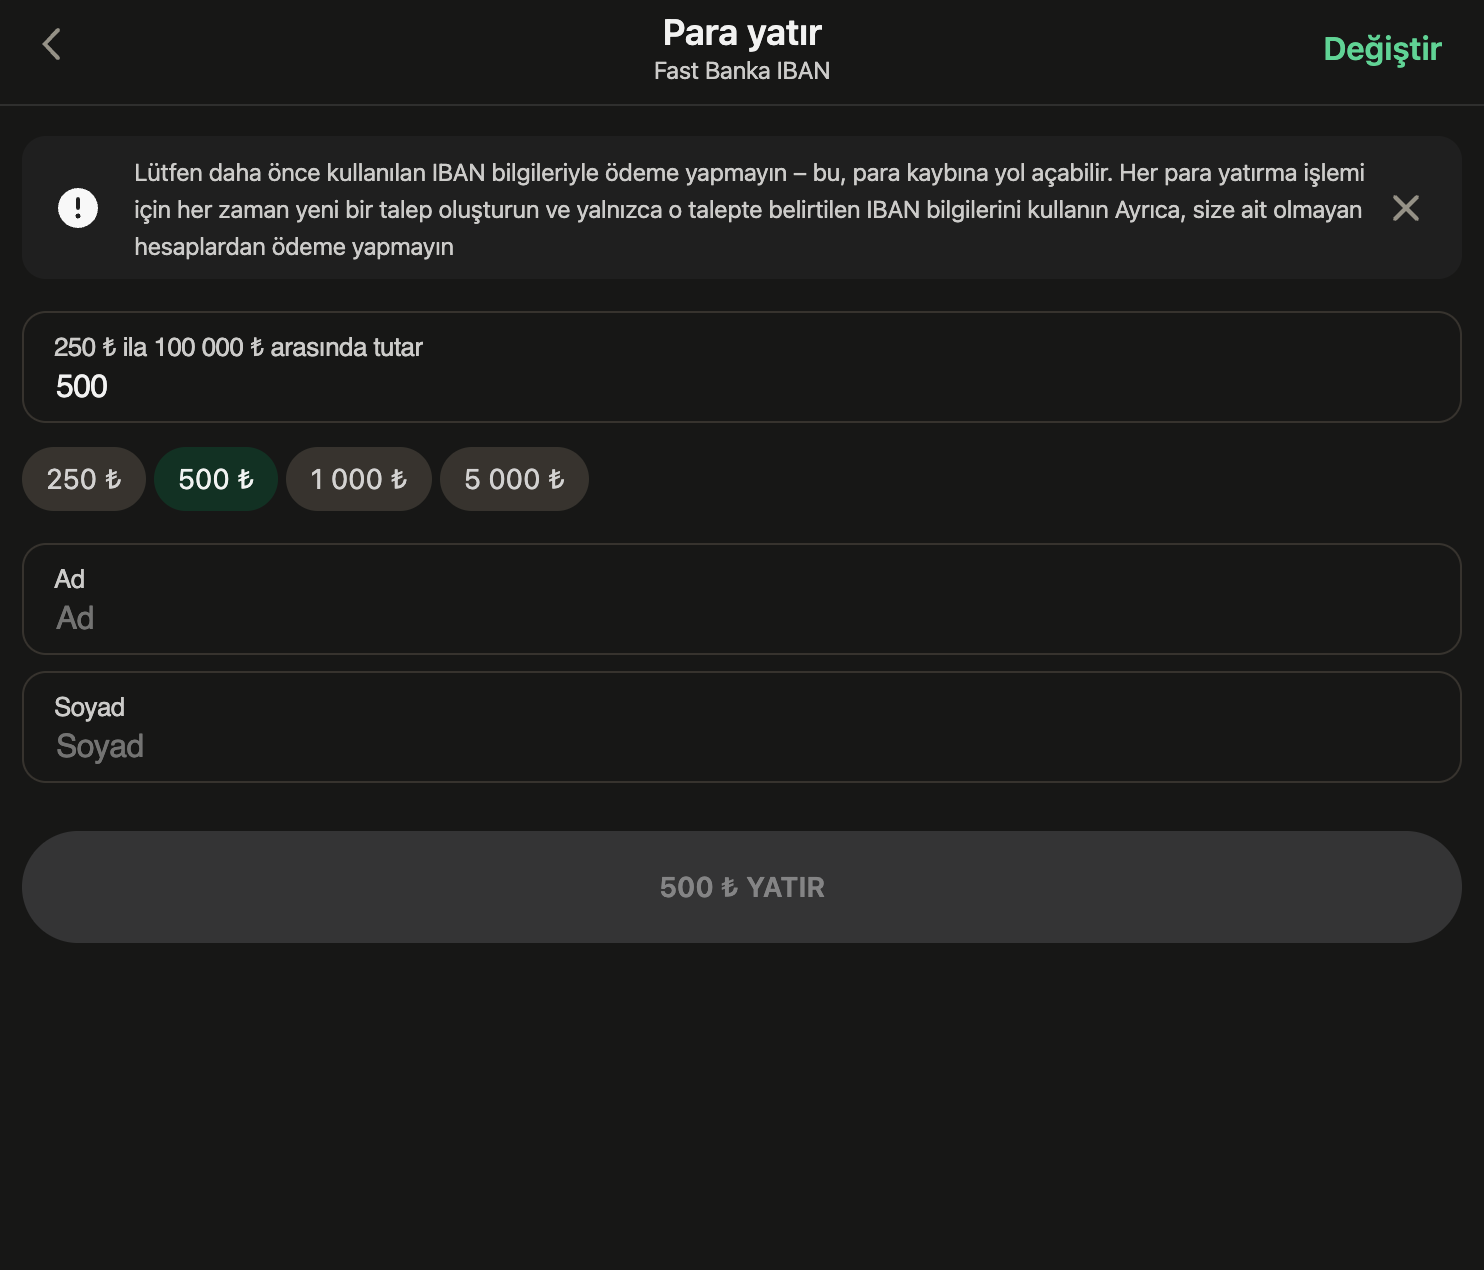The height and width of the screenshot is (1270, 1484).
Task: Click the lira symbol on 1 000 chip
Action: [399, 480]
